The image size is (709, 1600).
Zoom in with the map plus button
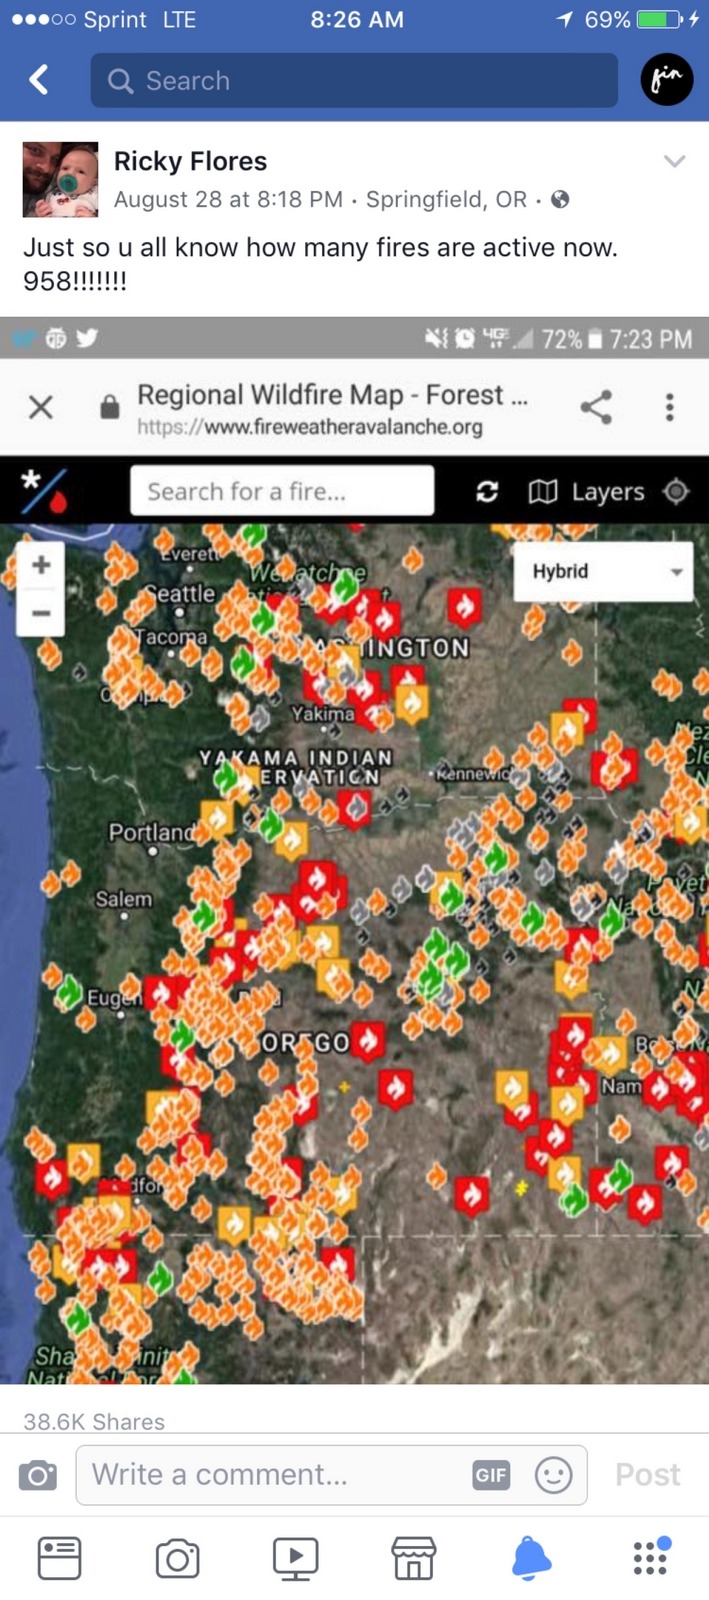click(41, 565)
